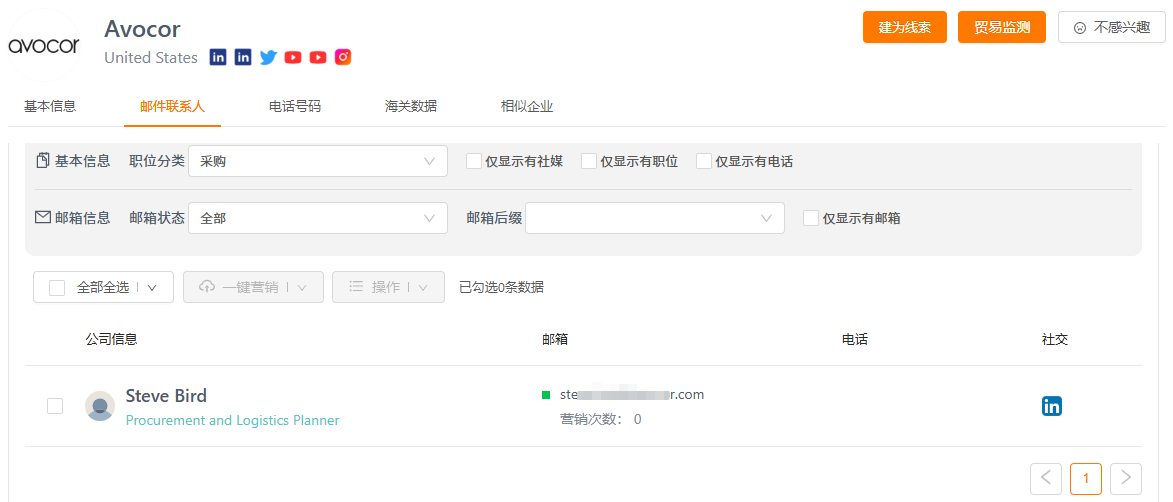Go to the 海关数据 tab

coord(411,106)
